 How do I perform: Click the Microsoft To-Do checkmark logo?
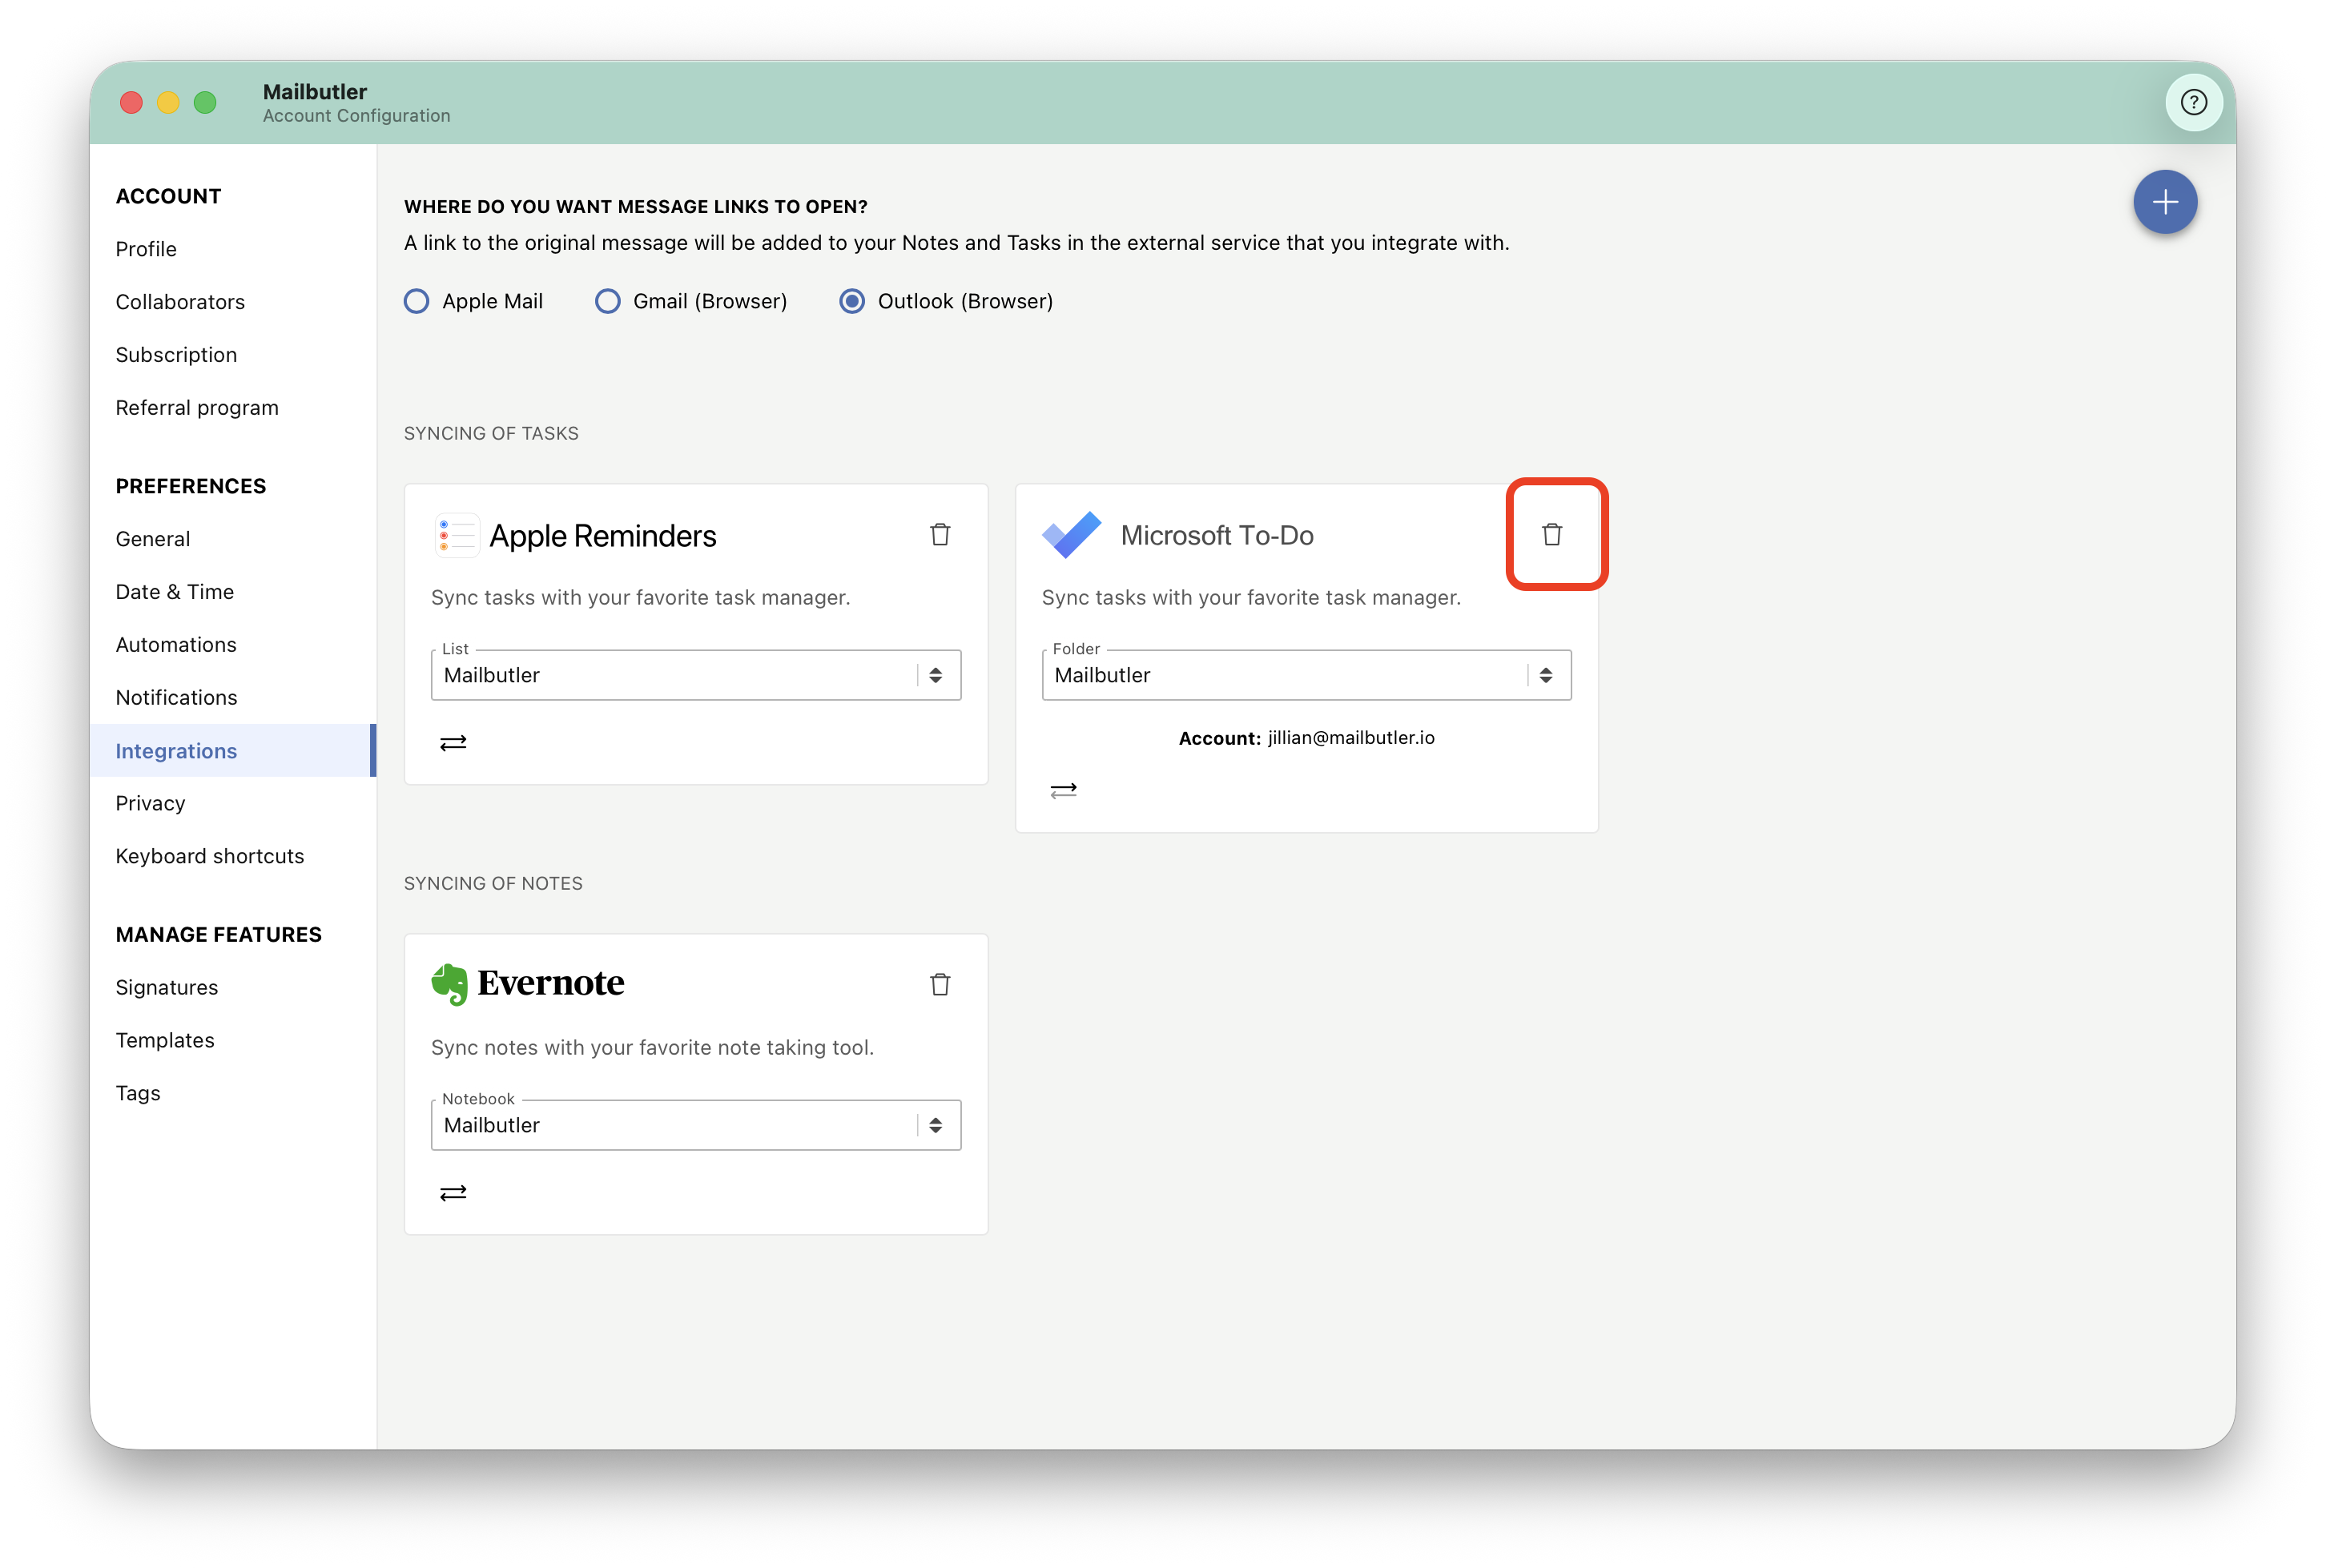pos(1071,535)
